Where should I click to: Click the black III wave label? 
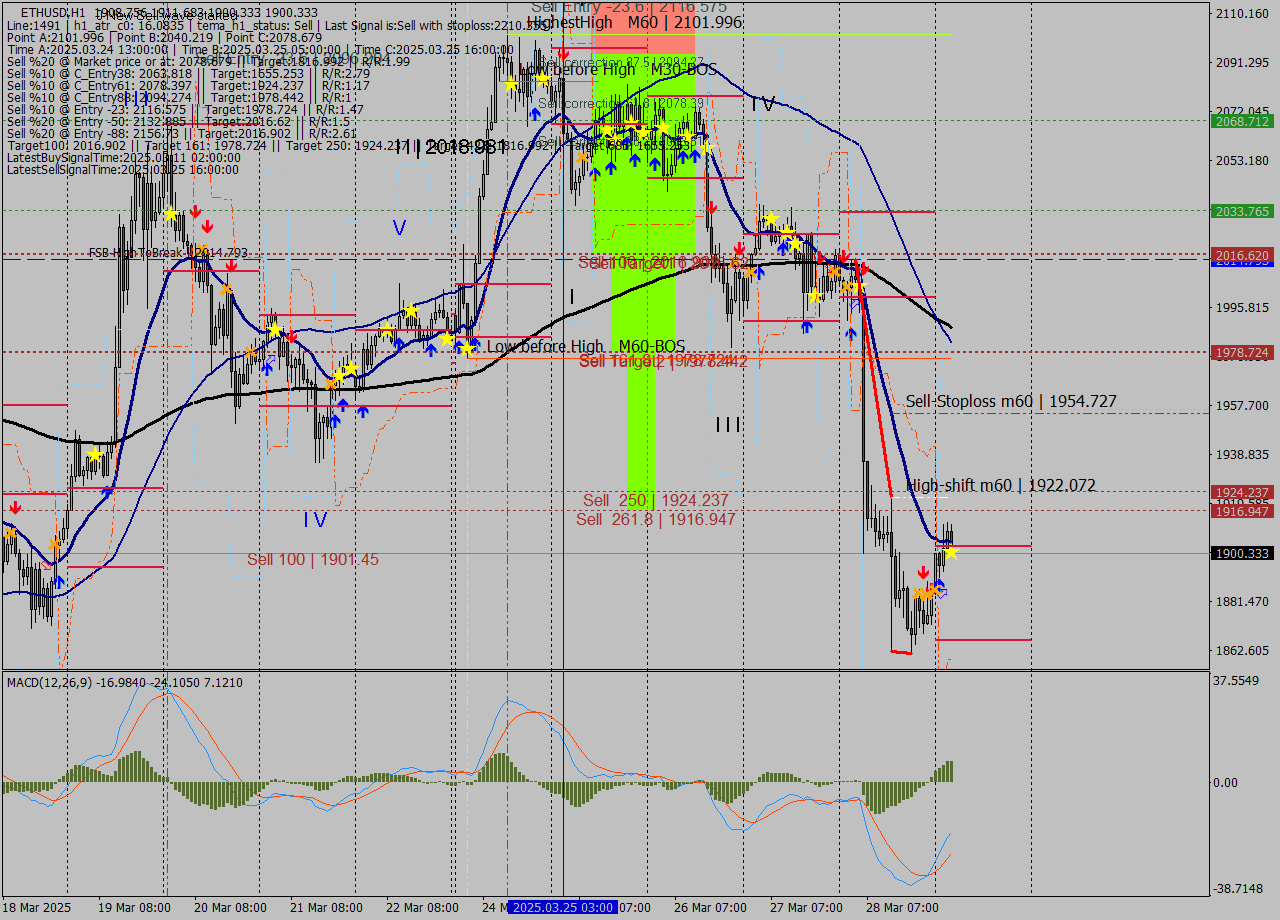pos(728,425)
